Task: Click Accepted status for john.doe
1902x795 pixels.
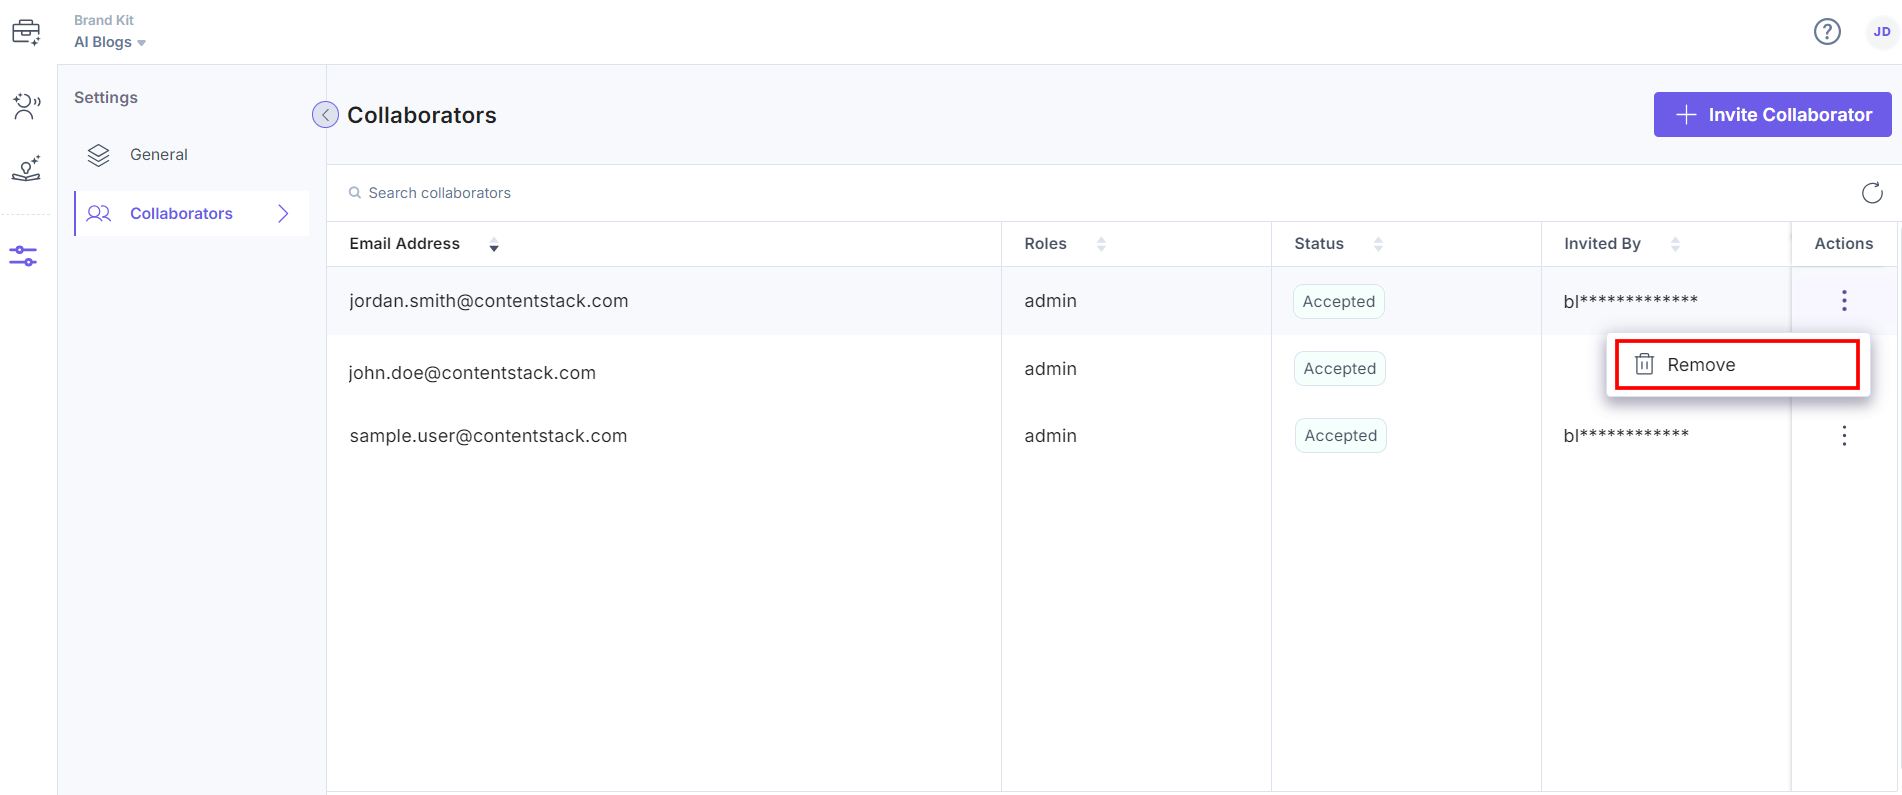Action: coord(1340,368)
